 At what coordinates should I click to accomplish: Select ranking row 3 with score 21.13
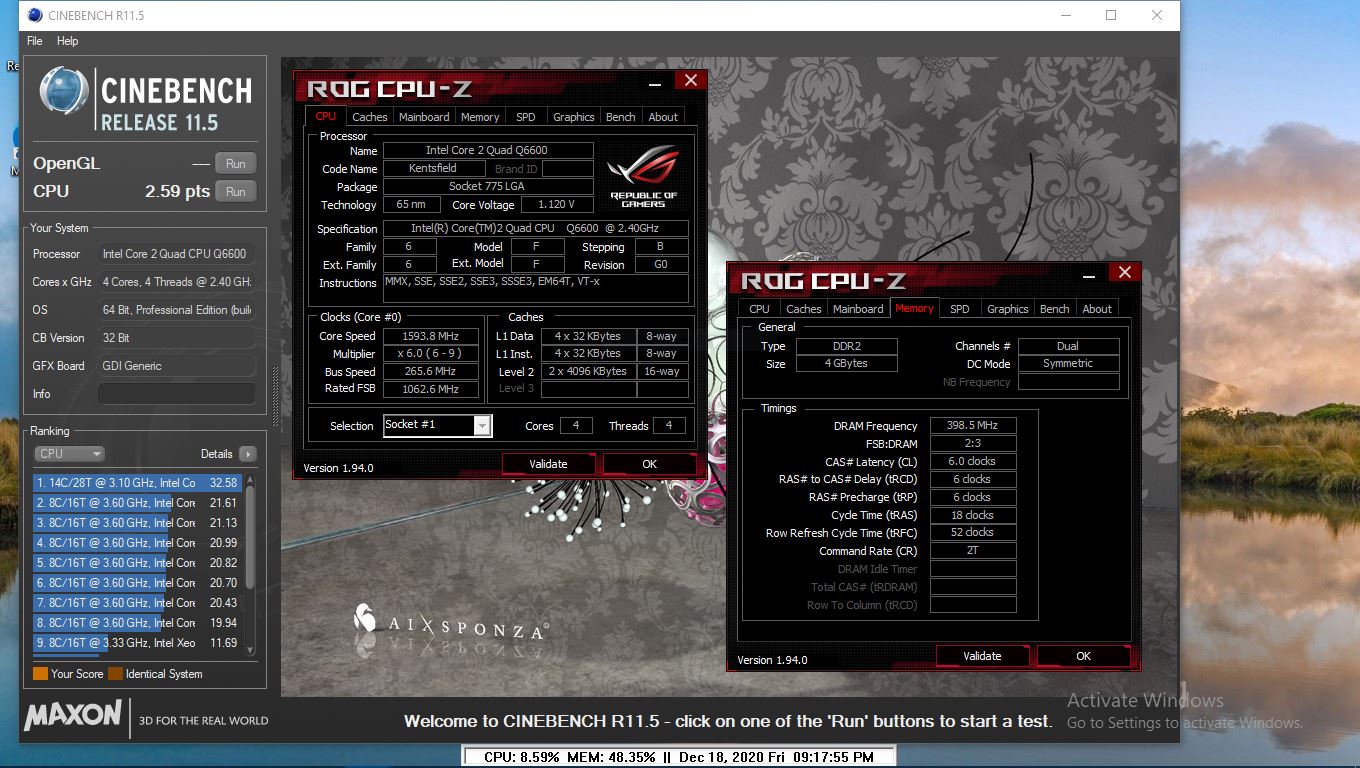138,523
